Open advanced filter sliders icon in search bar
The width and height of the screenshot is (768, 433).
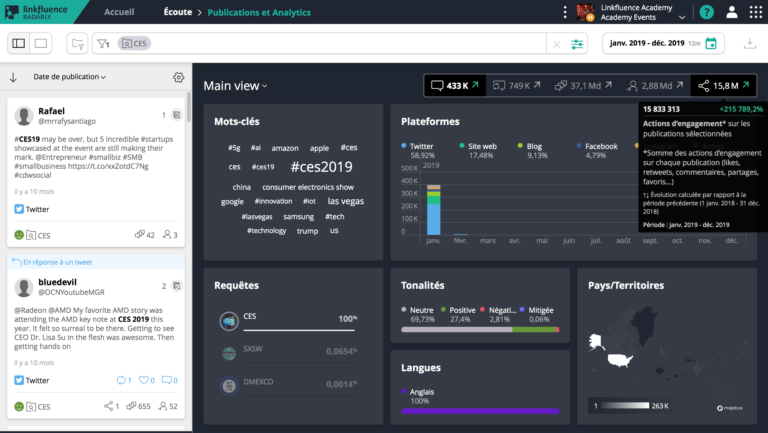(578, 44)
